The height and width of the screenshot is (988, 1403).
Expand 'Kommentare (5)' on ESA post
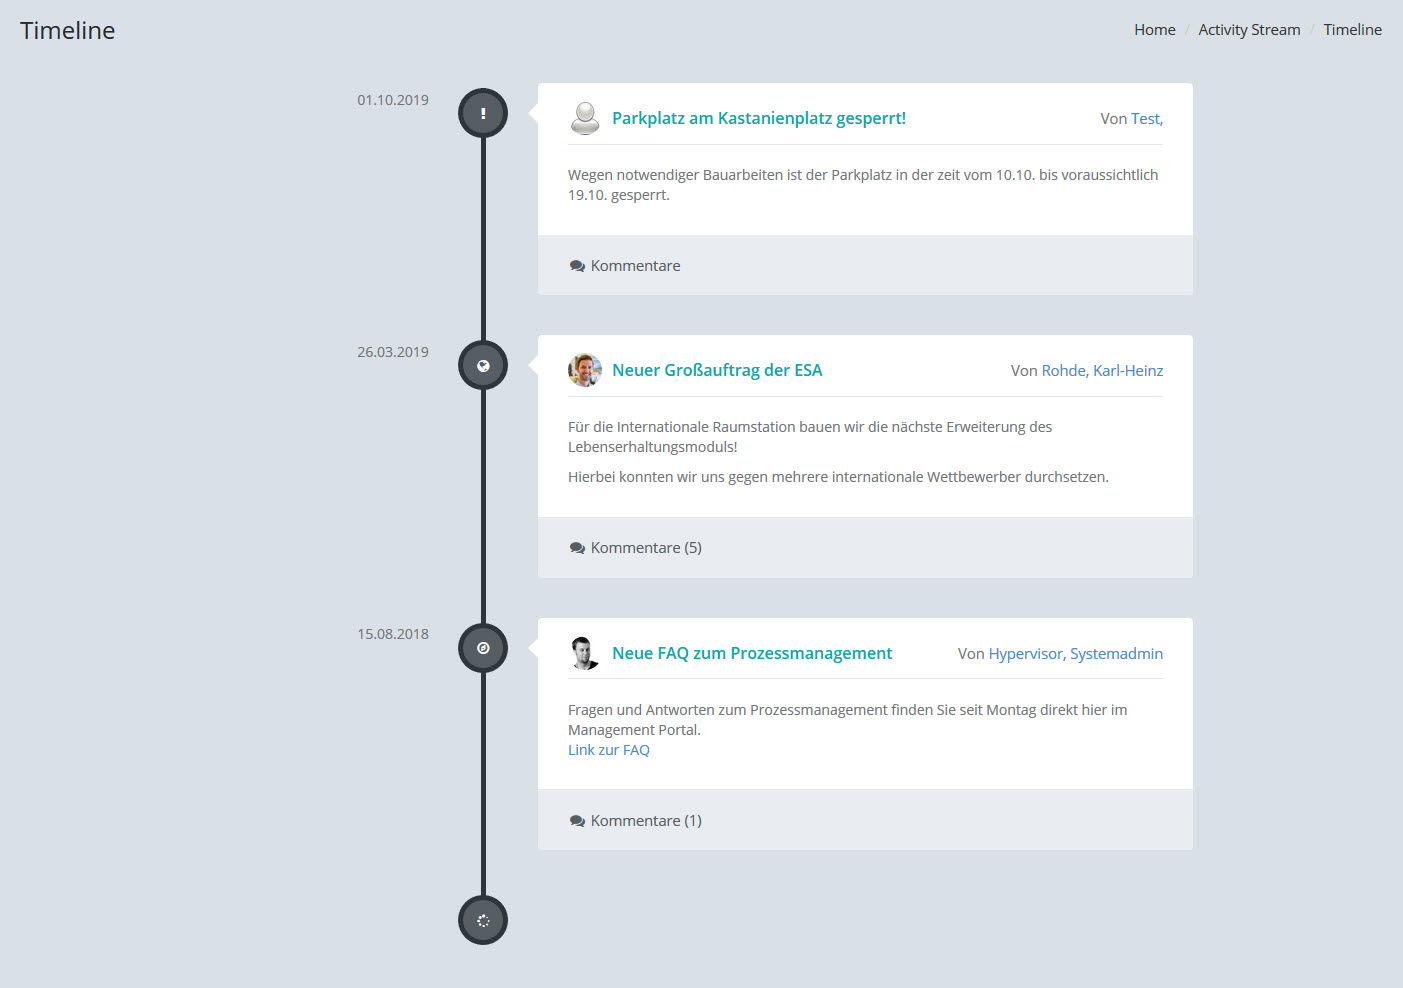pyautogui.click(x=646, y=548)
